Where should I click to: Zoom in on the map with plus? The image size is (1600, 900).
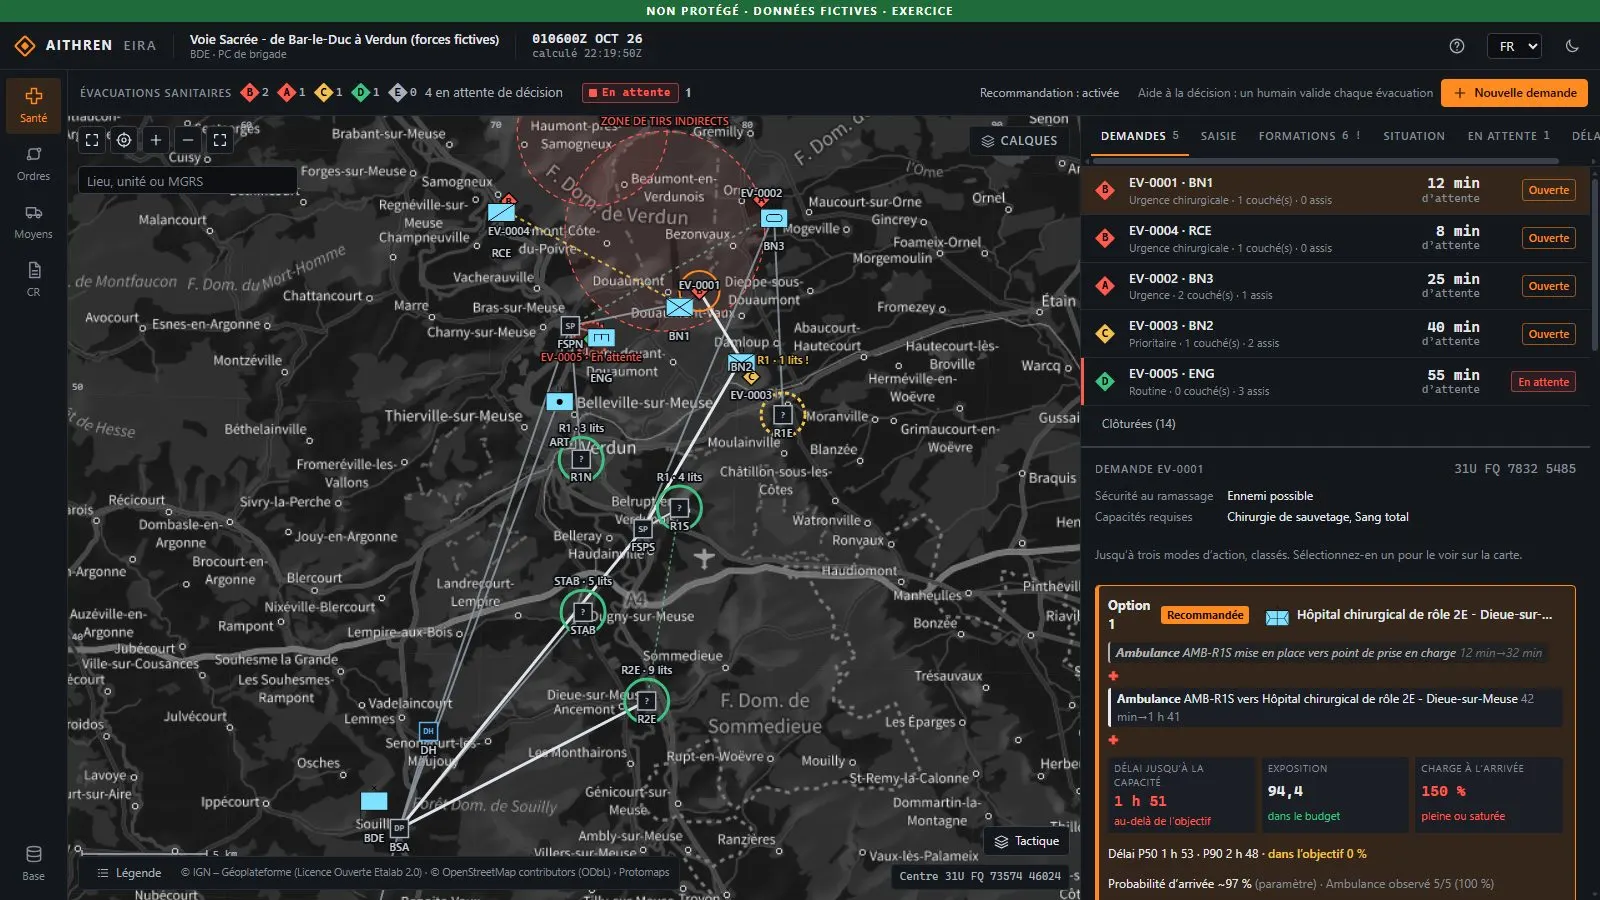[156, 141]
